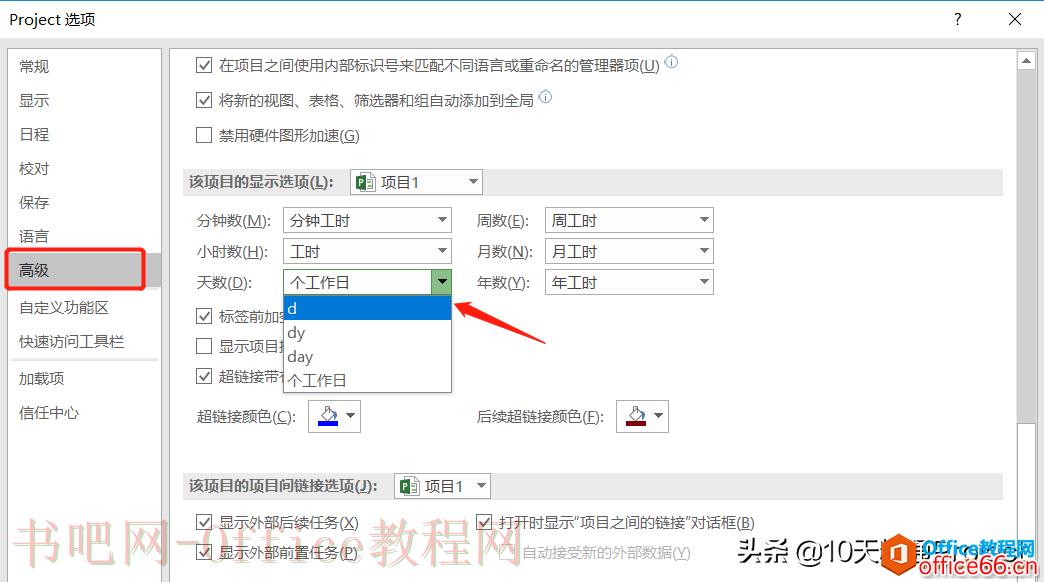Toggle the 显示项目 checkbox
This screenshot has height=582, width=1044.
204,346
